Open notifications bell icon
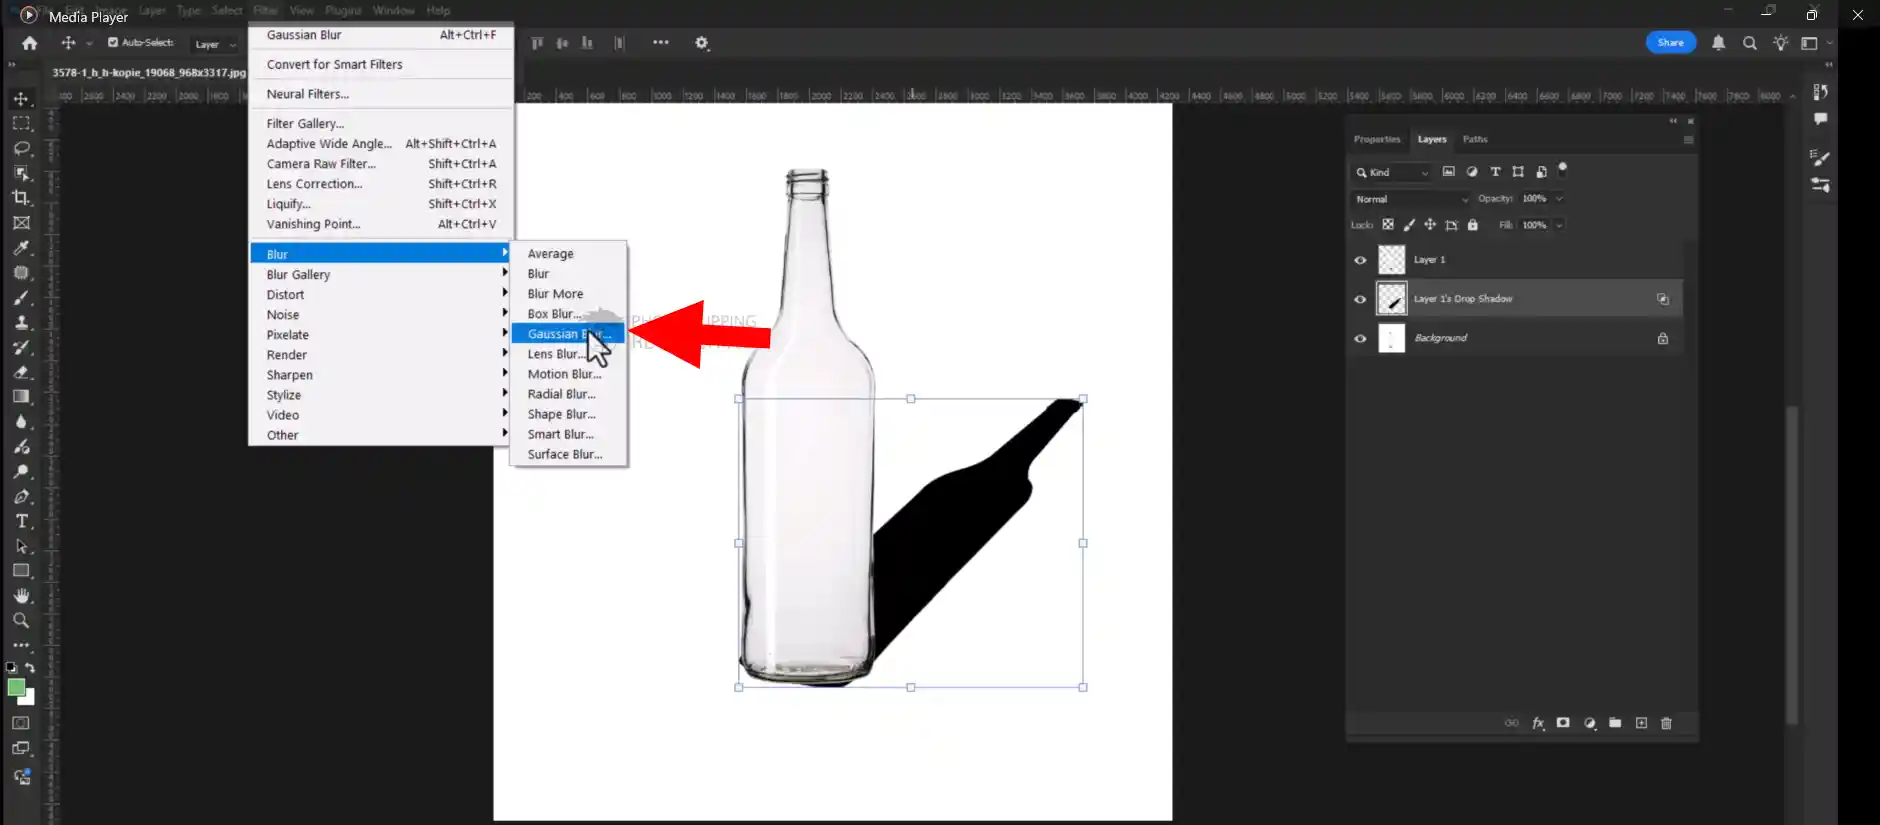 pos(1719,43)
